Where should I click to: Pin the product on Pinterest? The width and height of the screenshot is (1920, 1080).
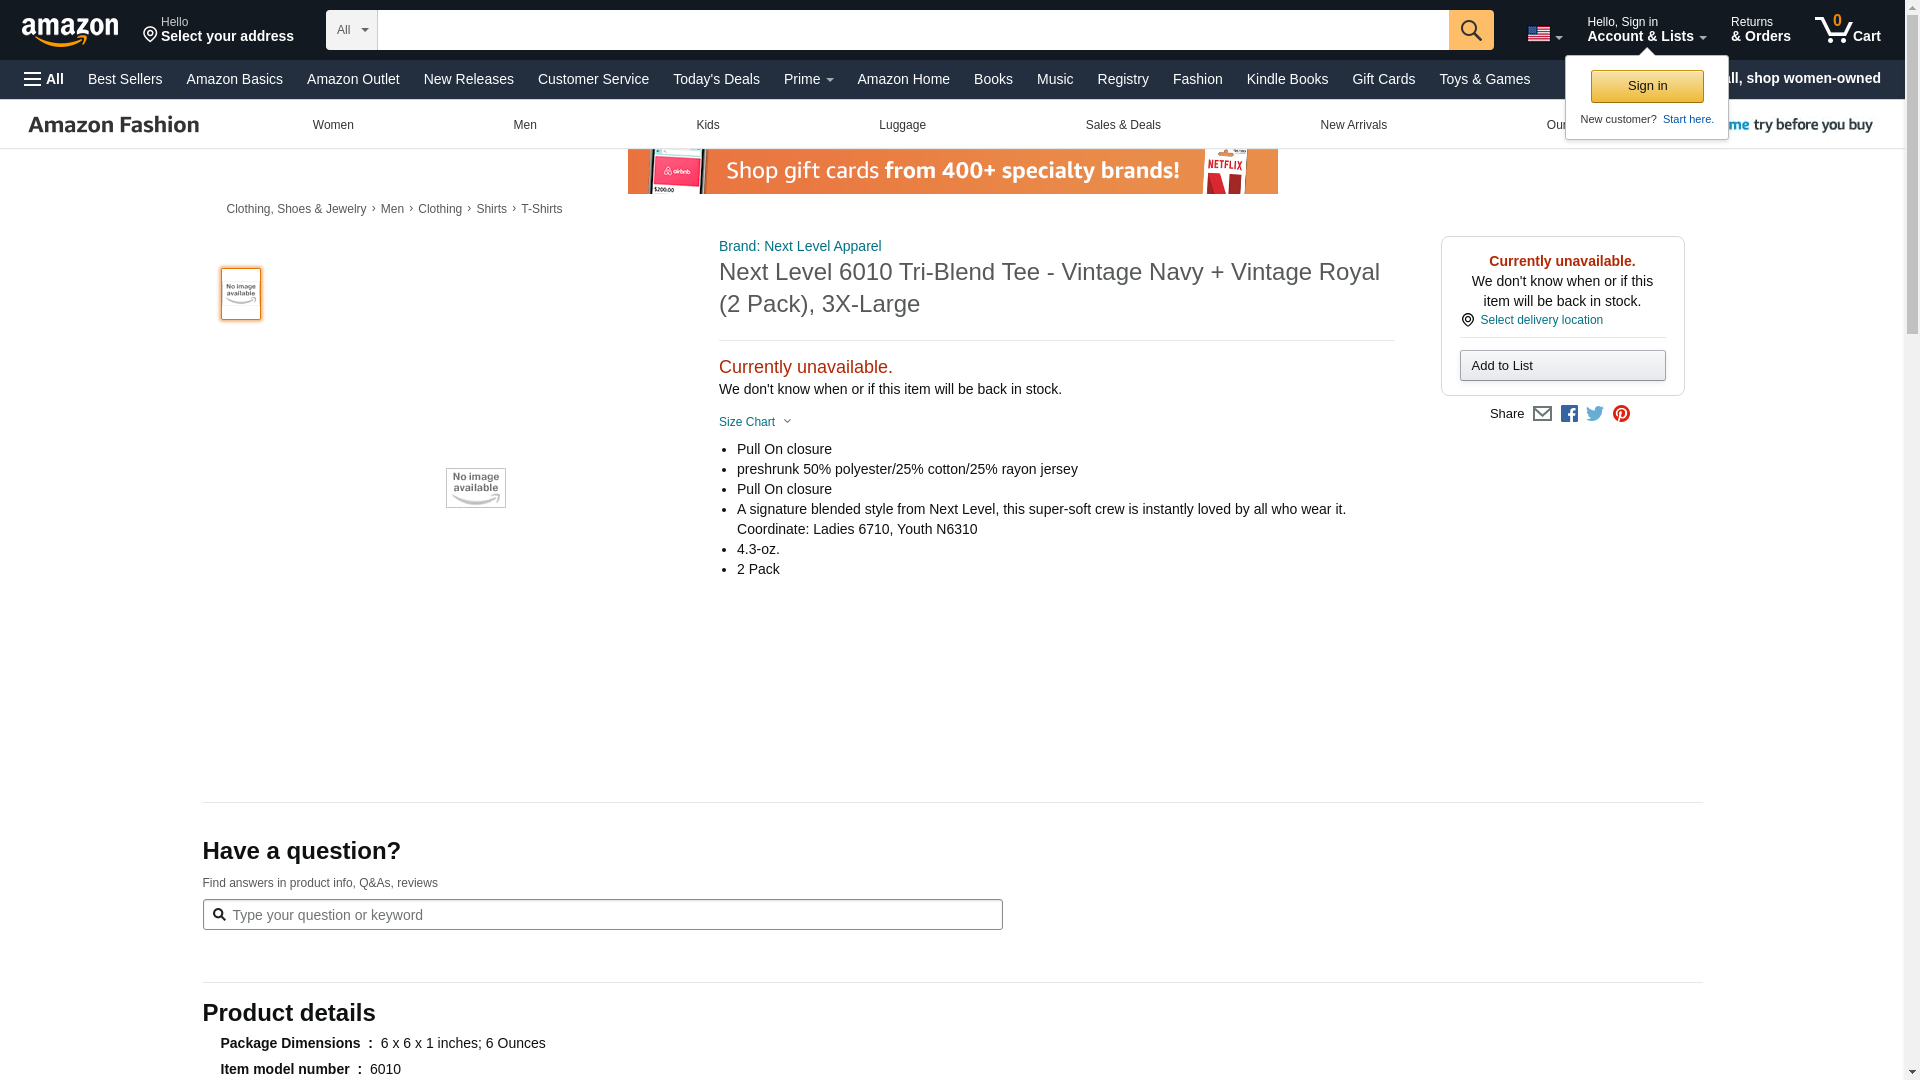pos(1621,414)
